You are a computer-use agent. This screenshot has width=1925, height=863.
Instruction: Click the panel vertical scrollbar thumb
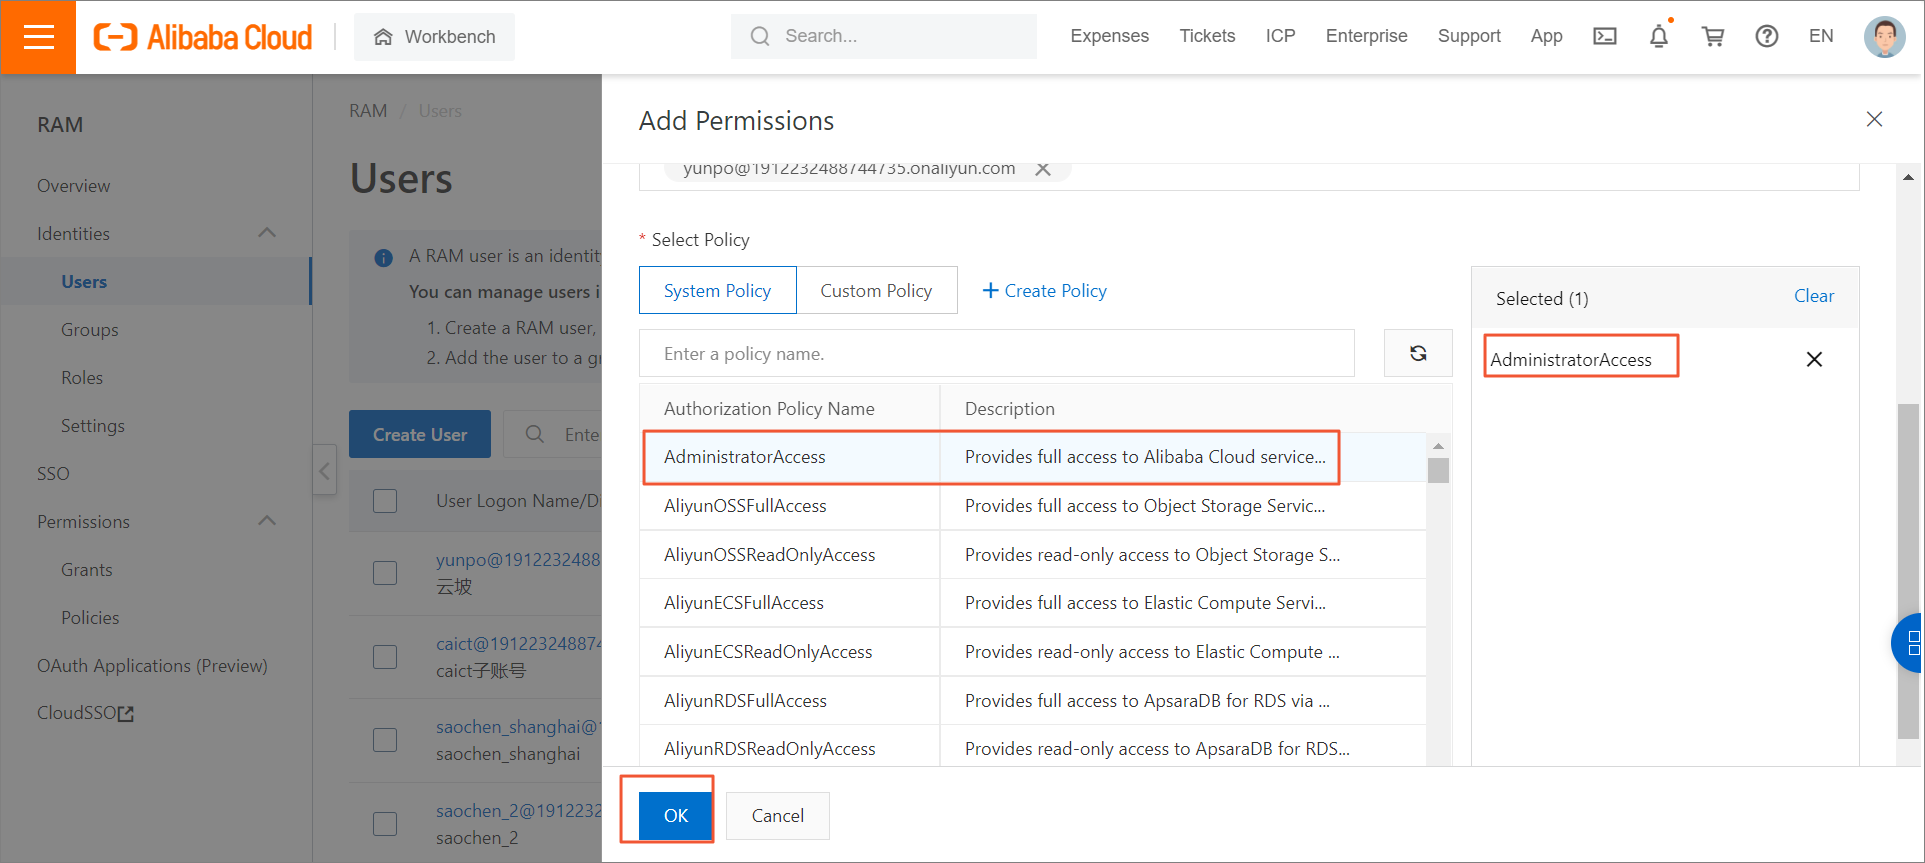[1908, 570]
